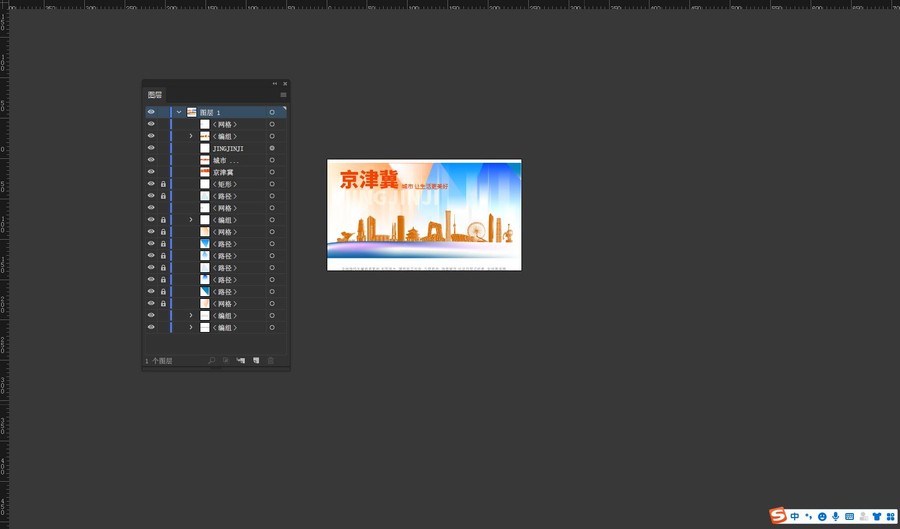Collapse the panel using the double-arrow icon
Viewport: 900px width, 529px height.
(x=275, y=84)
